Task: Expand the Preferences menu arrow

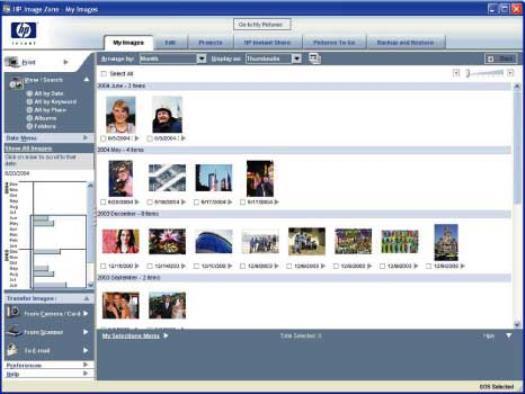Action: 85,365
